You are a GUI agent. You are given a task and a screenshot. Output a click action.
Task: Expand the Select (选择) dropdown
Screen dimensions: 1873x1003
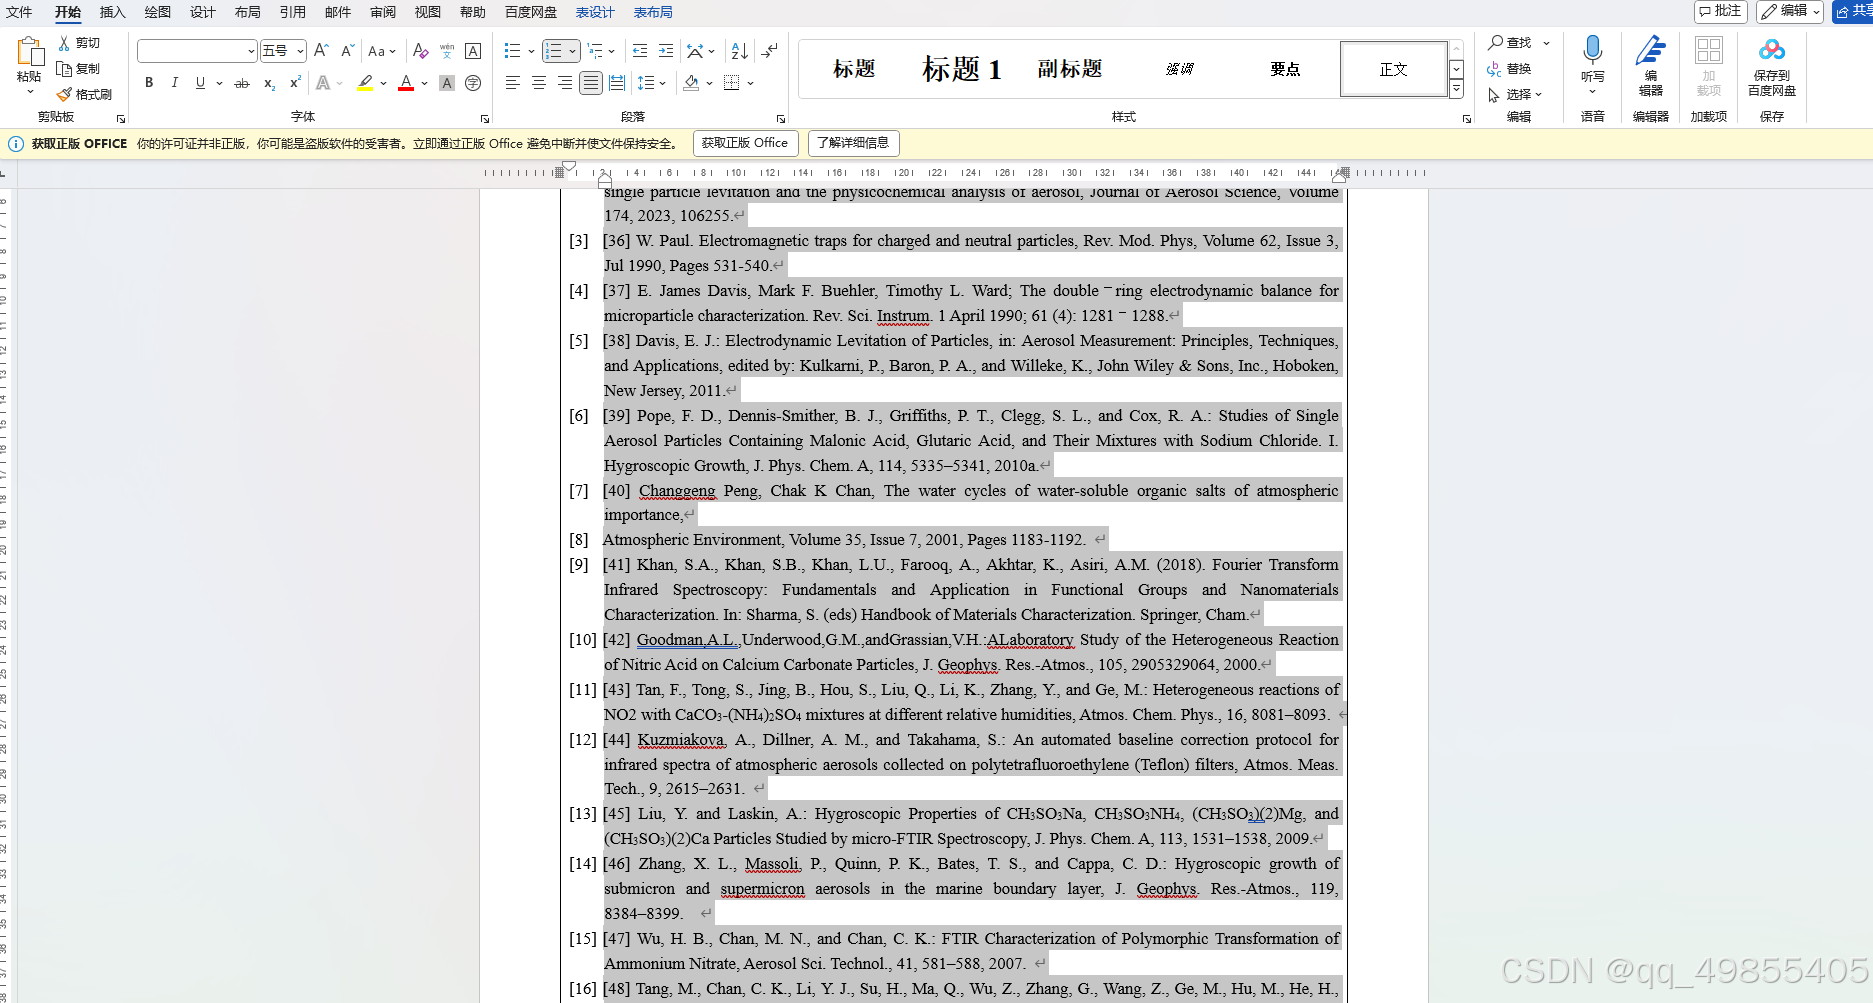pos(1539,95)
